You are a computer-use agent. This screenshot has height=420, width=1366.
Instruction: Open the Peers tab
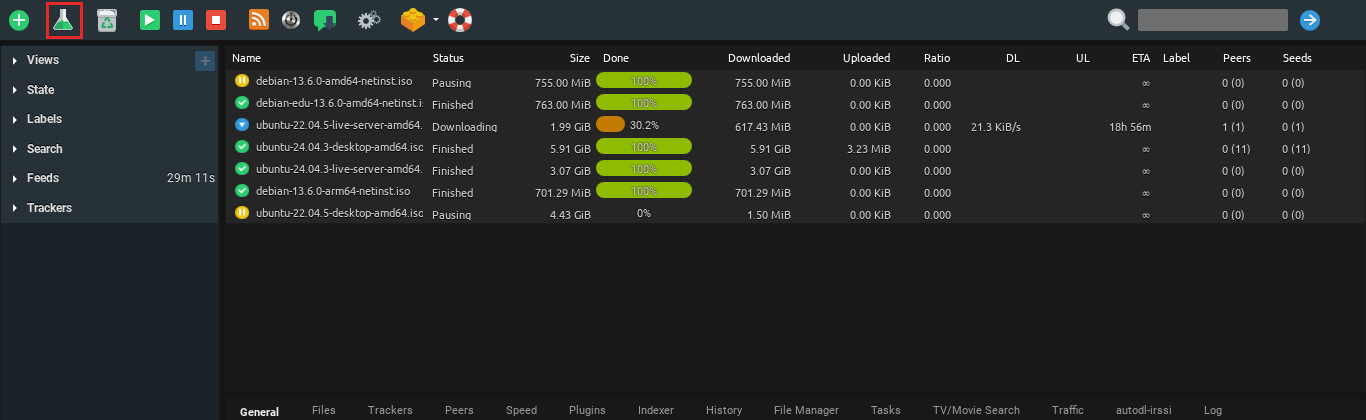(x=459, y=411)
